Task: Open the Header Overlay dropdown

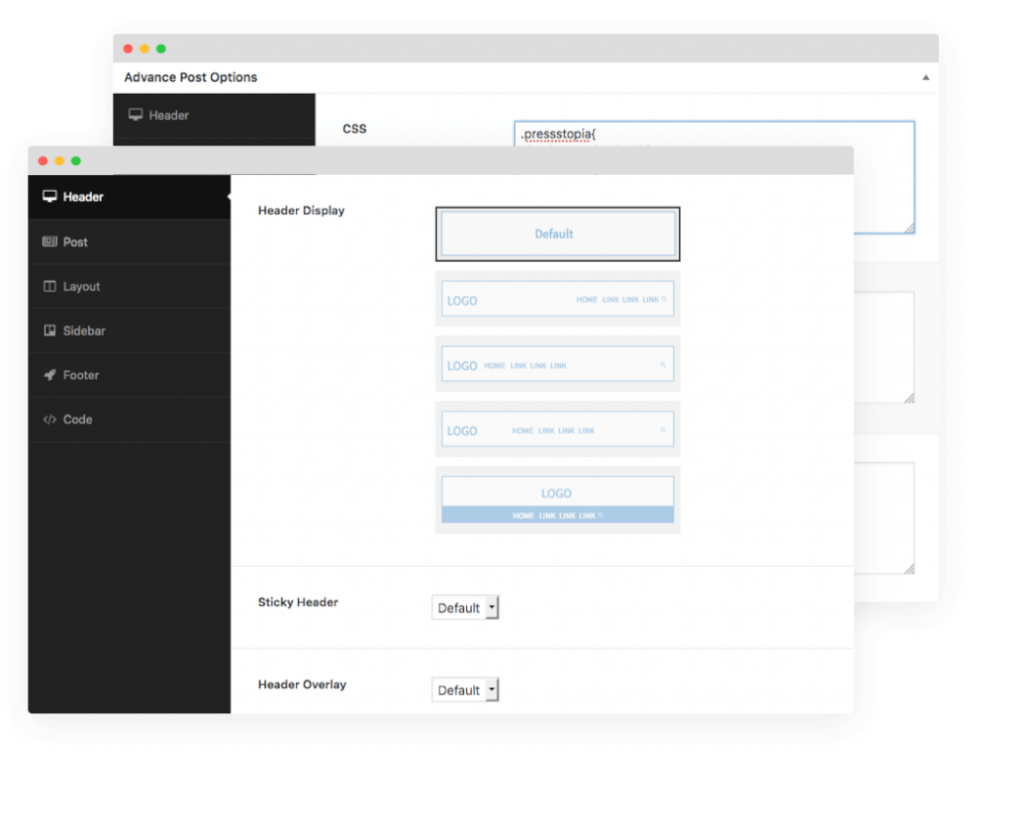Action: [465, 690]
